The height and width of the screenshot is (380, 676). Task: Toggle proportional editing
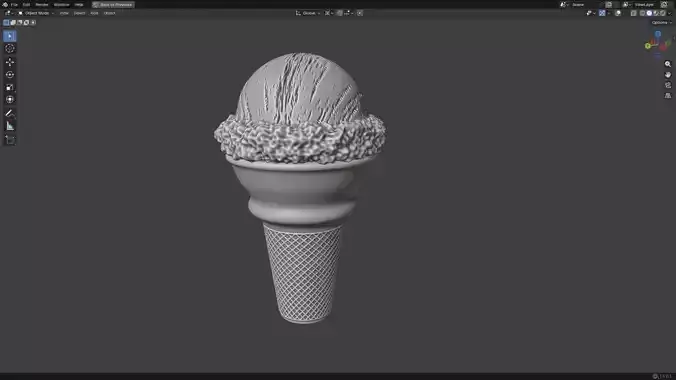(360, 13)
